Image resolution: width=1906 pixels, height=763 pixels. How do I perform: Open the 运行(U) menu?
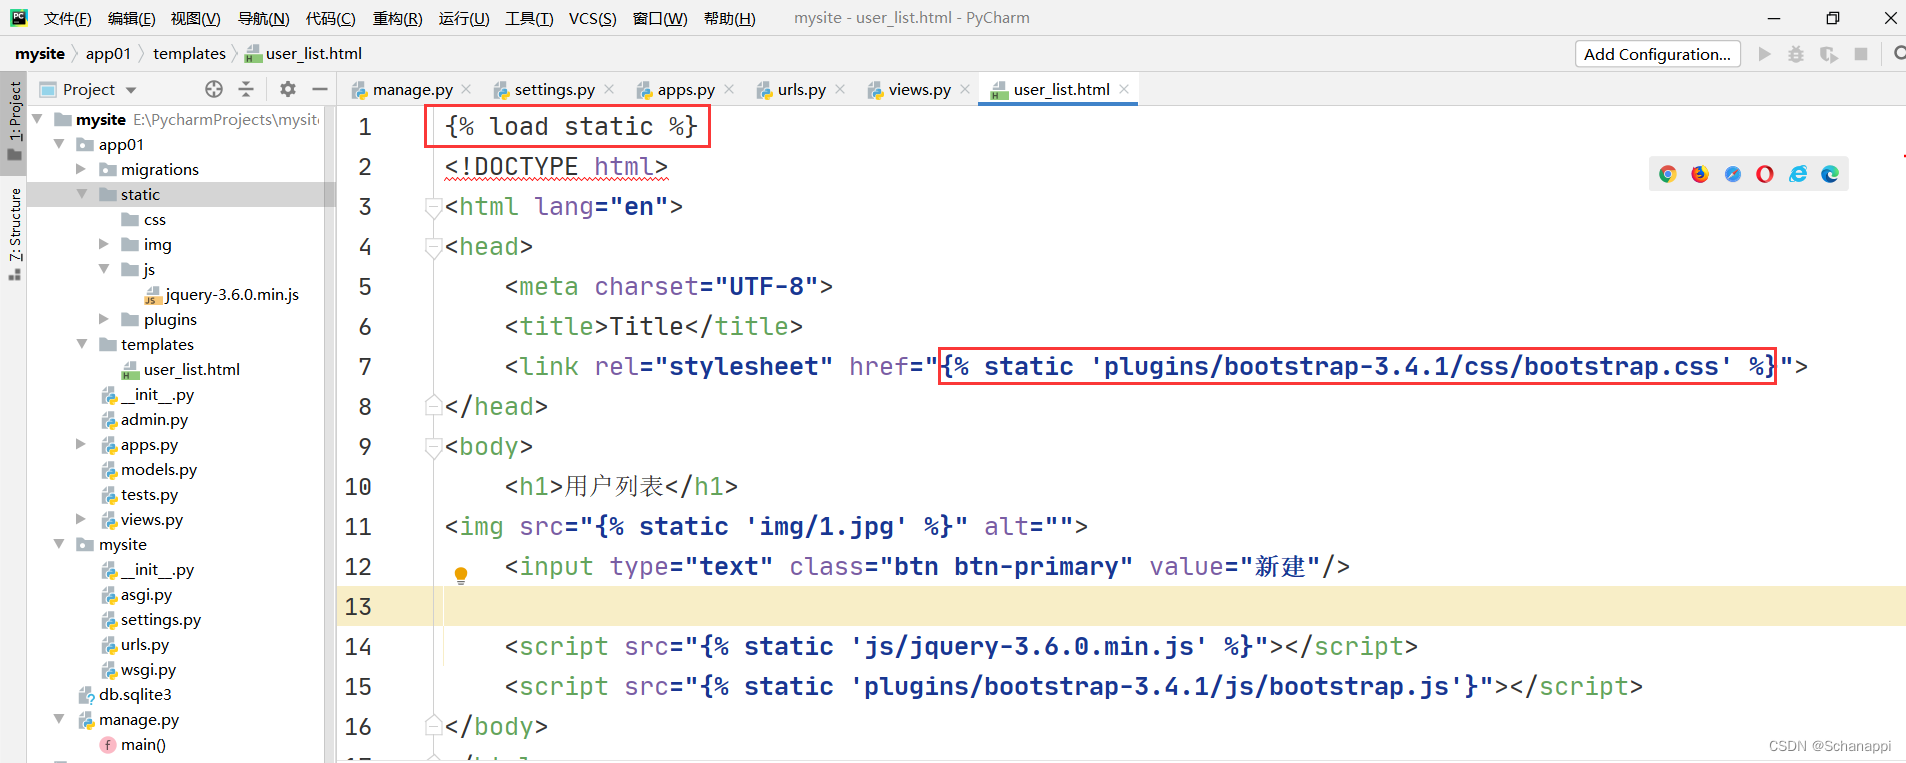(464, 18)
